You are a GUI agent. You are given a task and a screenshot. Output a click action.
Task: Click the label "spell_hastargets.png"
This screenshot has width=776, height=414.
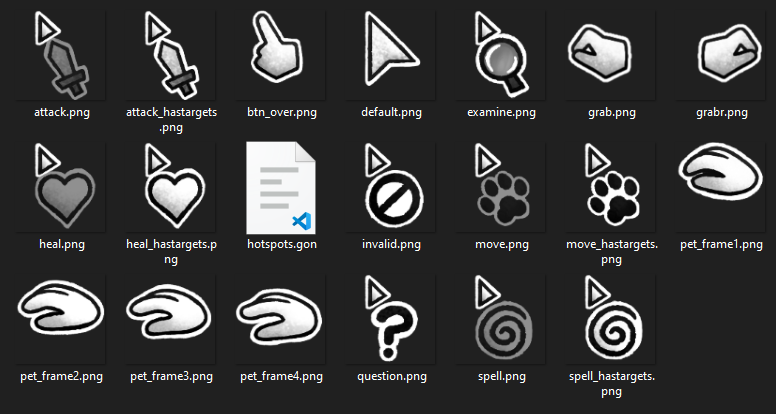pyautogui.click(x=611, y=384)
